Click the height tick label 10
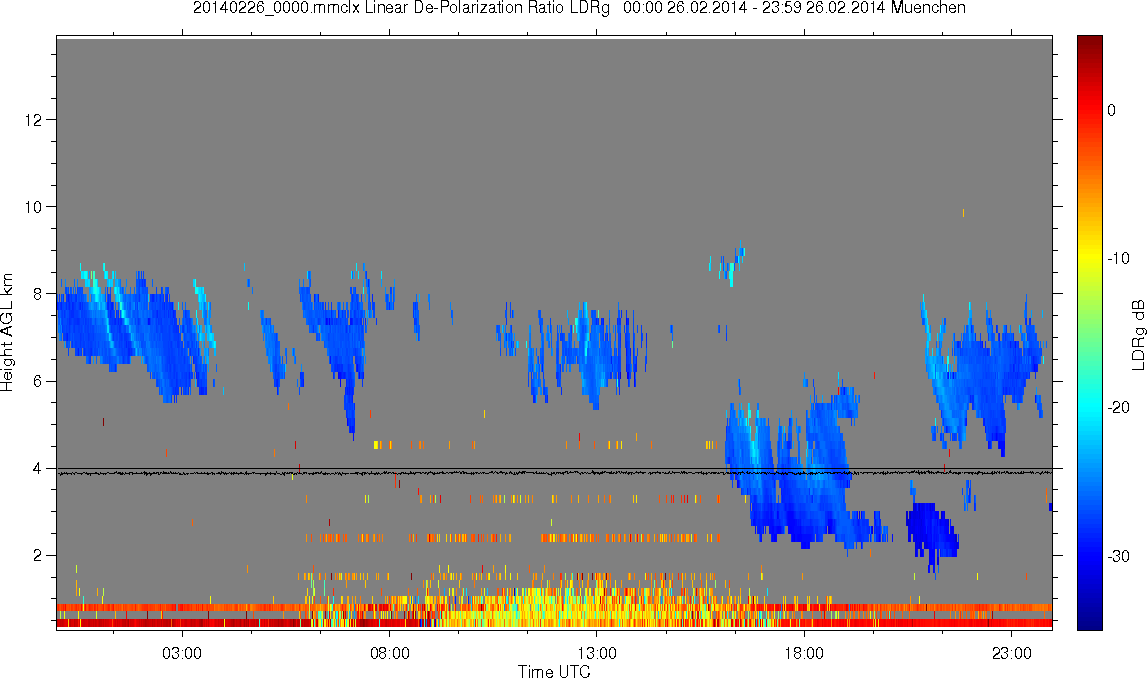 [33, 207]
